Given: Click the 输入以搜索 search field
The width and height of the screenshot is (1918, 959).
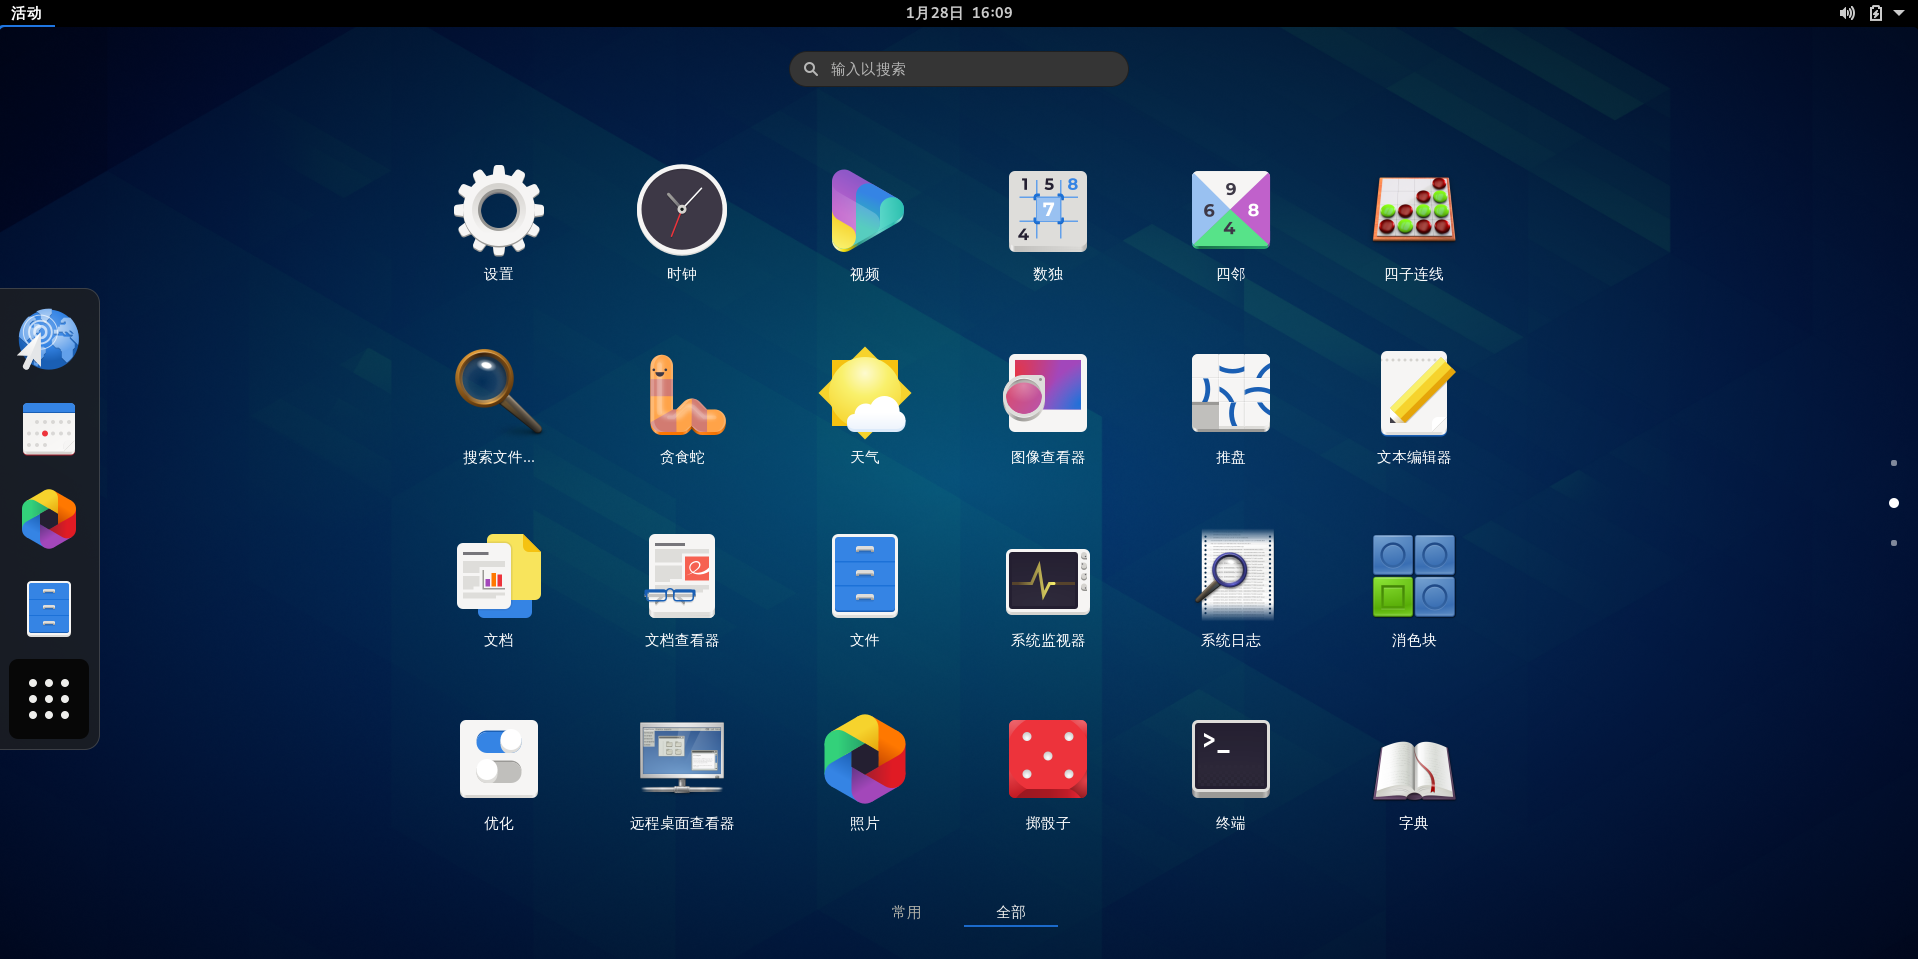Looking at the screenshot, I should [957, 68].
